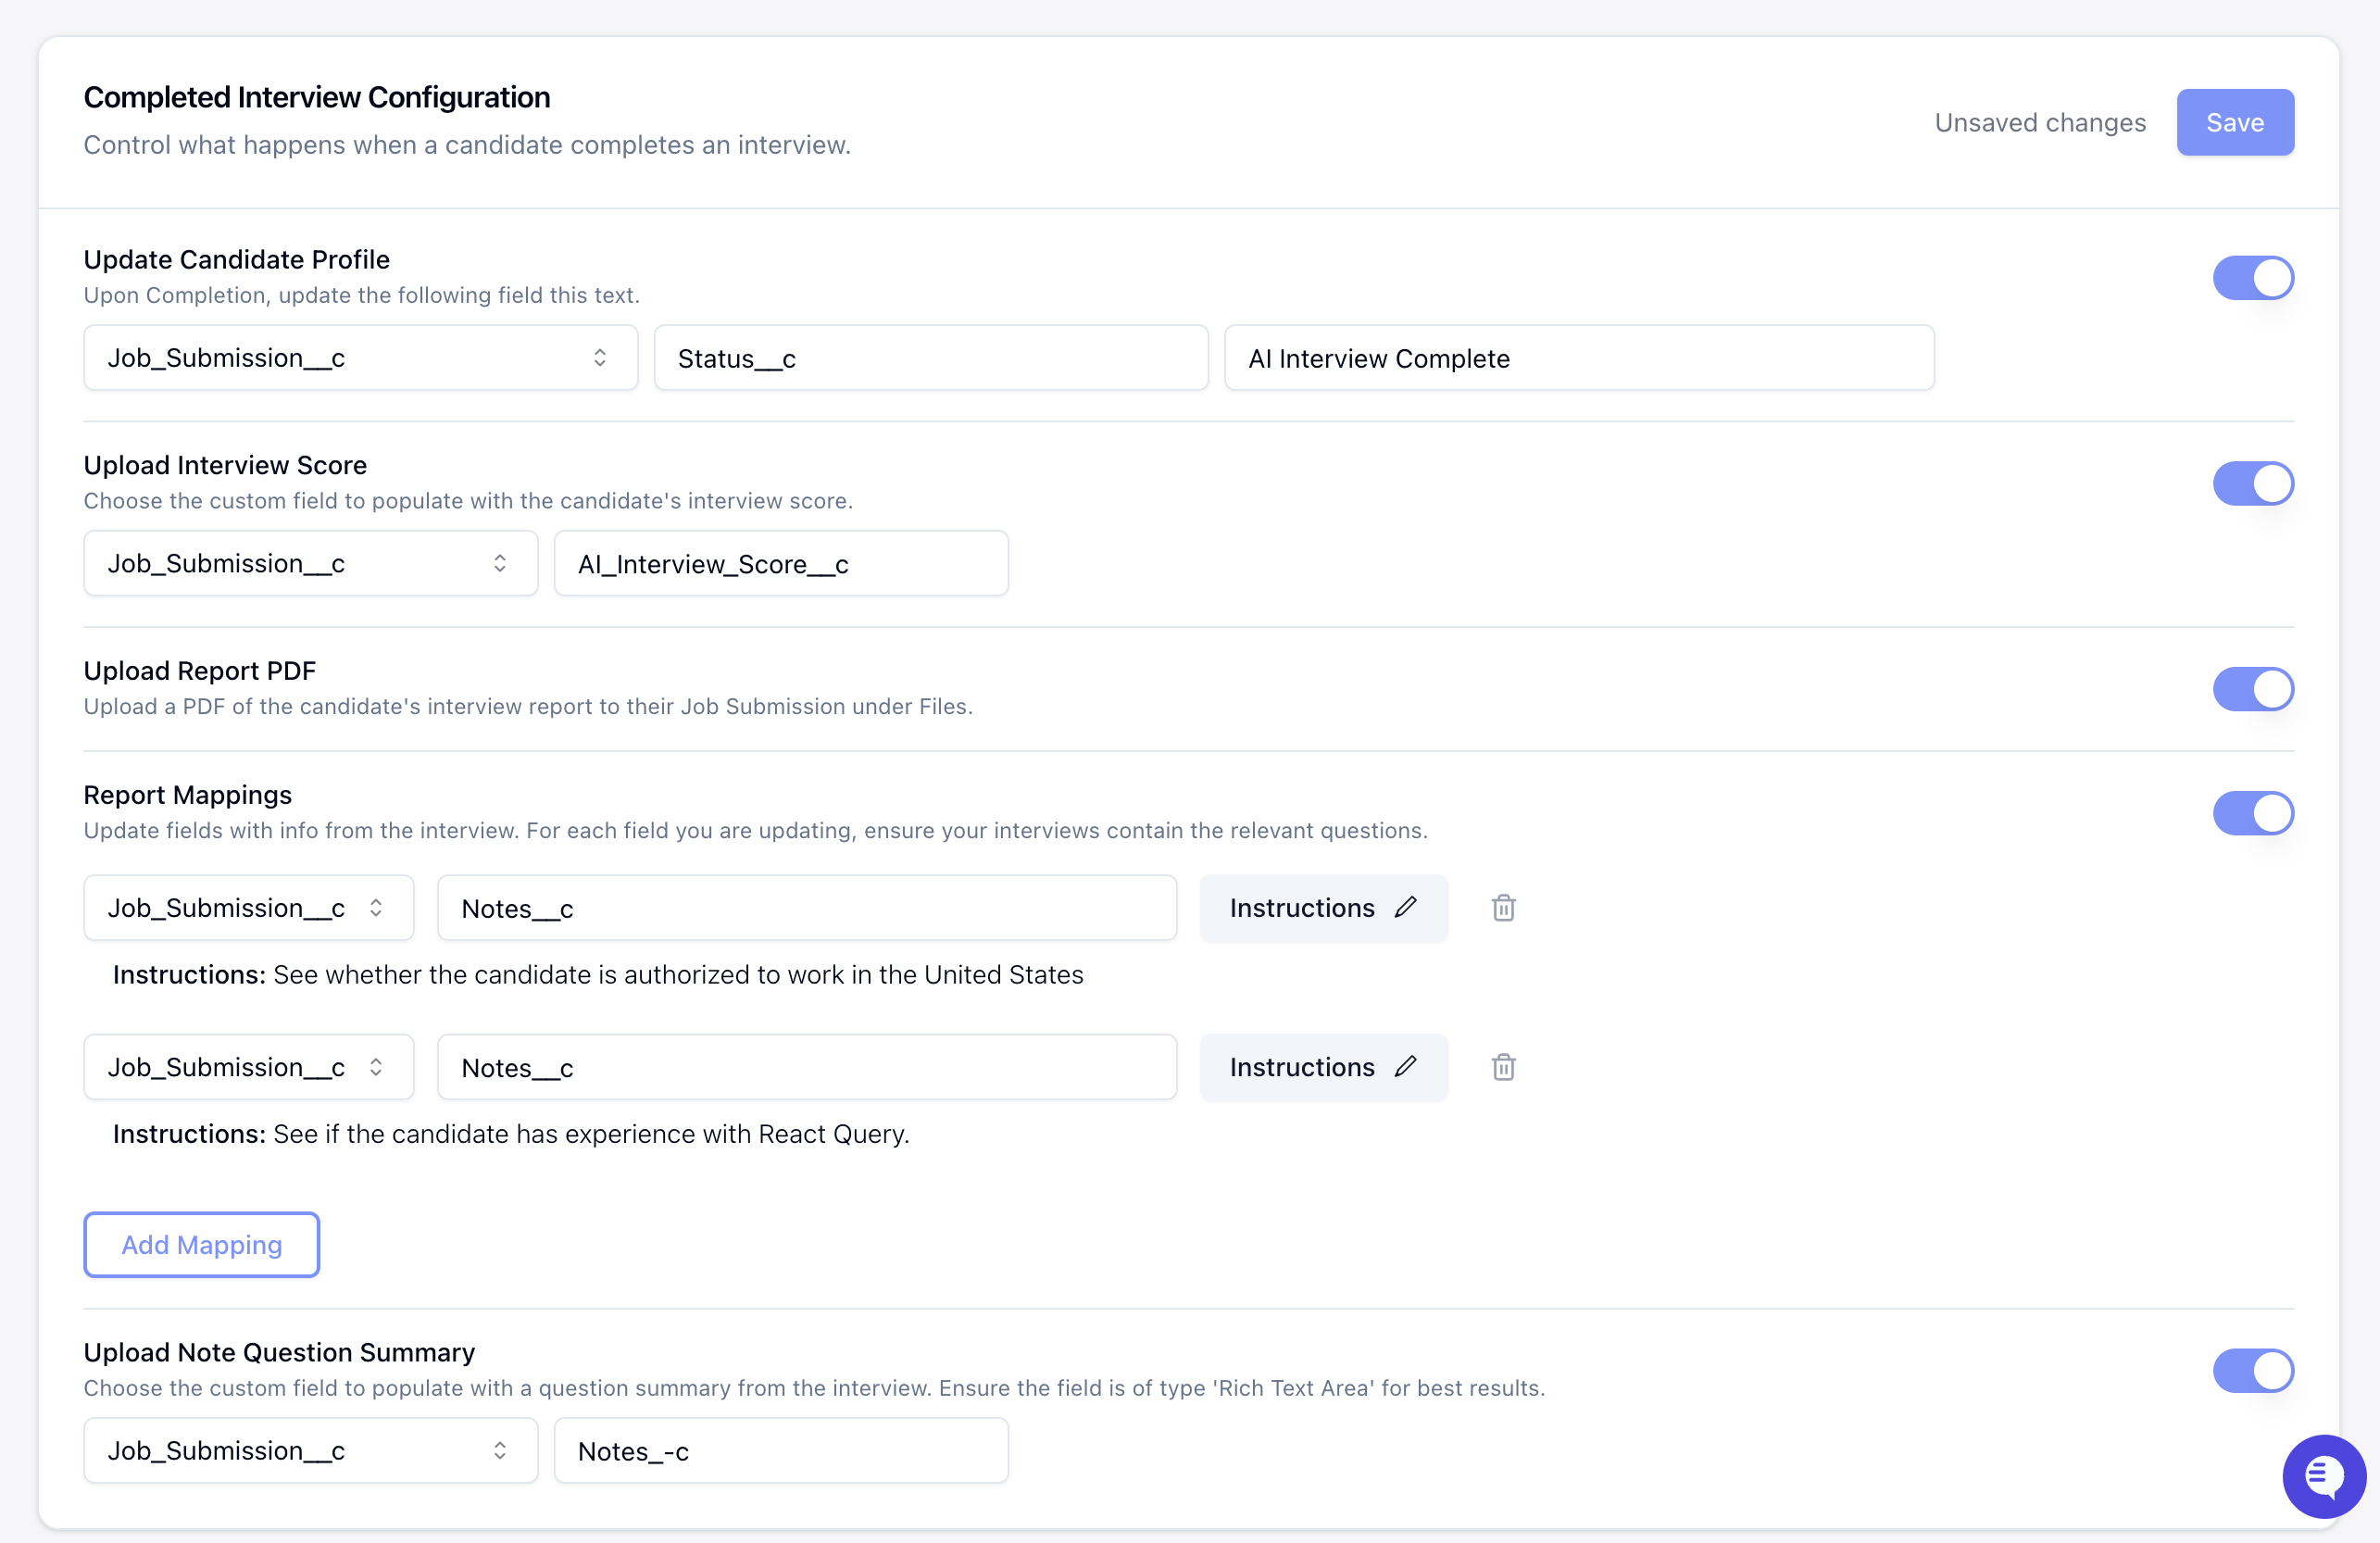Screen dimensions: 2380x1543
Task: Delete the work authorization mapping row
Action: (1503, 908)
